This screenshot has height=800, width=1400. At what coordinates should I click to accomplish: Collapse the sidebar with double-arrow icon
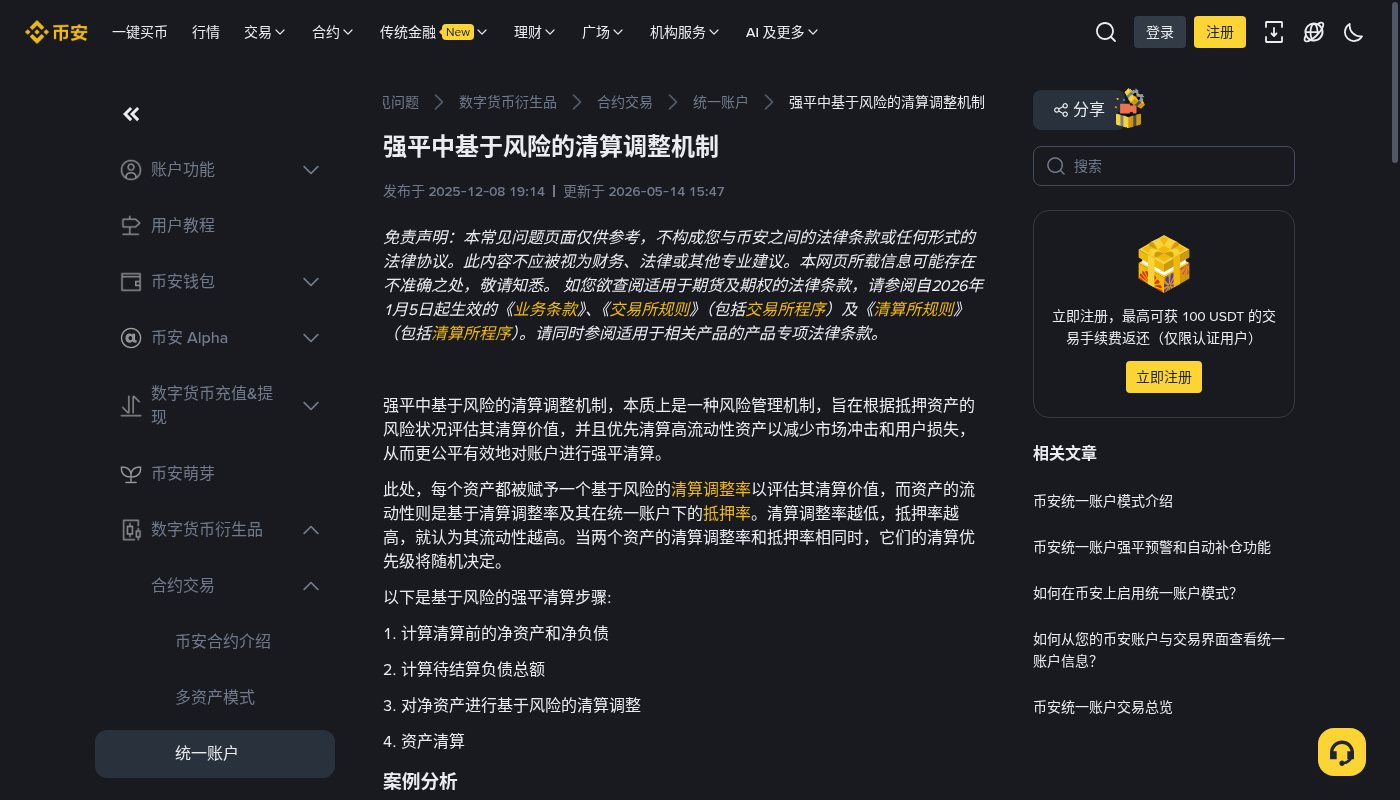pos(131,114)
